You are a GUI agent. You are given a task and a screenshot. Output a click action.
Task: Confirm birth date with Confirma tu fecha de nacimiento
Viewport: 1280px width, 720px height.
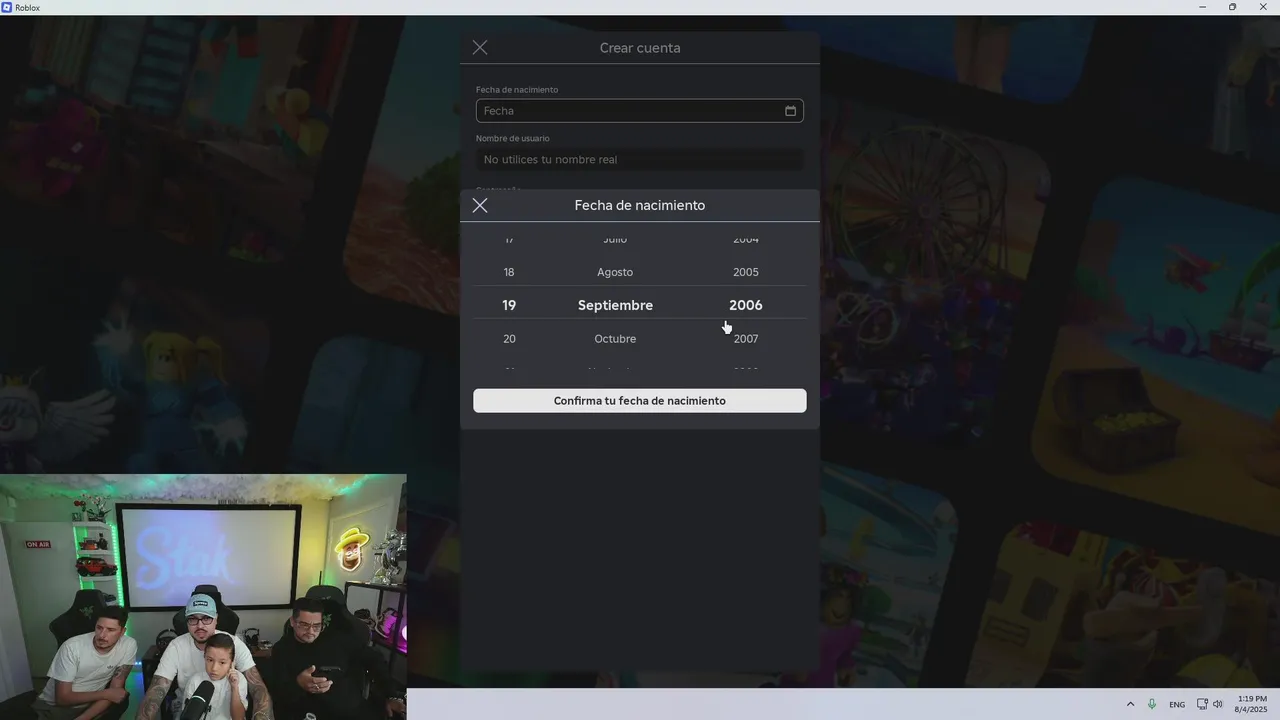coord(640,401)
